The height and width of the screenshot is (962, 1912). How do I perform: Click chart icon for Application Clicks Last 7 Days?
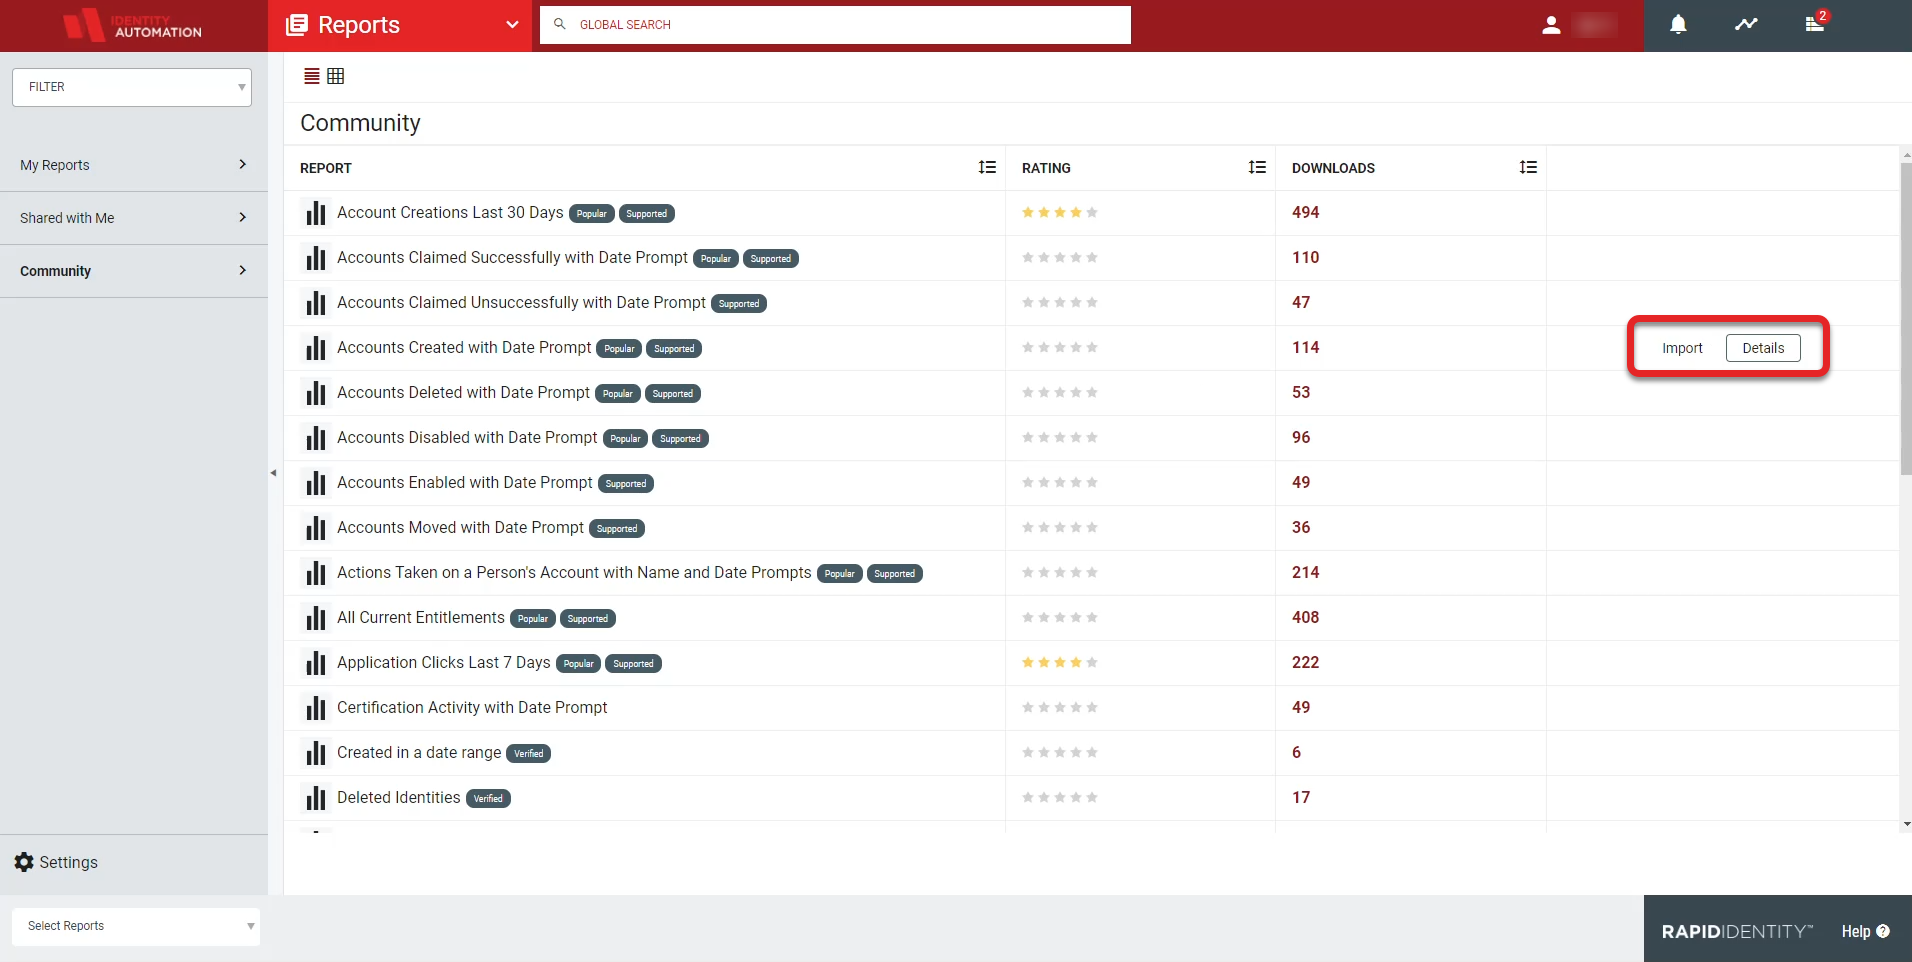(316, 663)
